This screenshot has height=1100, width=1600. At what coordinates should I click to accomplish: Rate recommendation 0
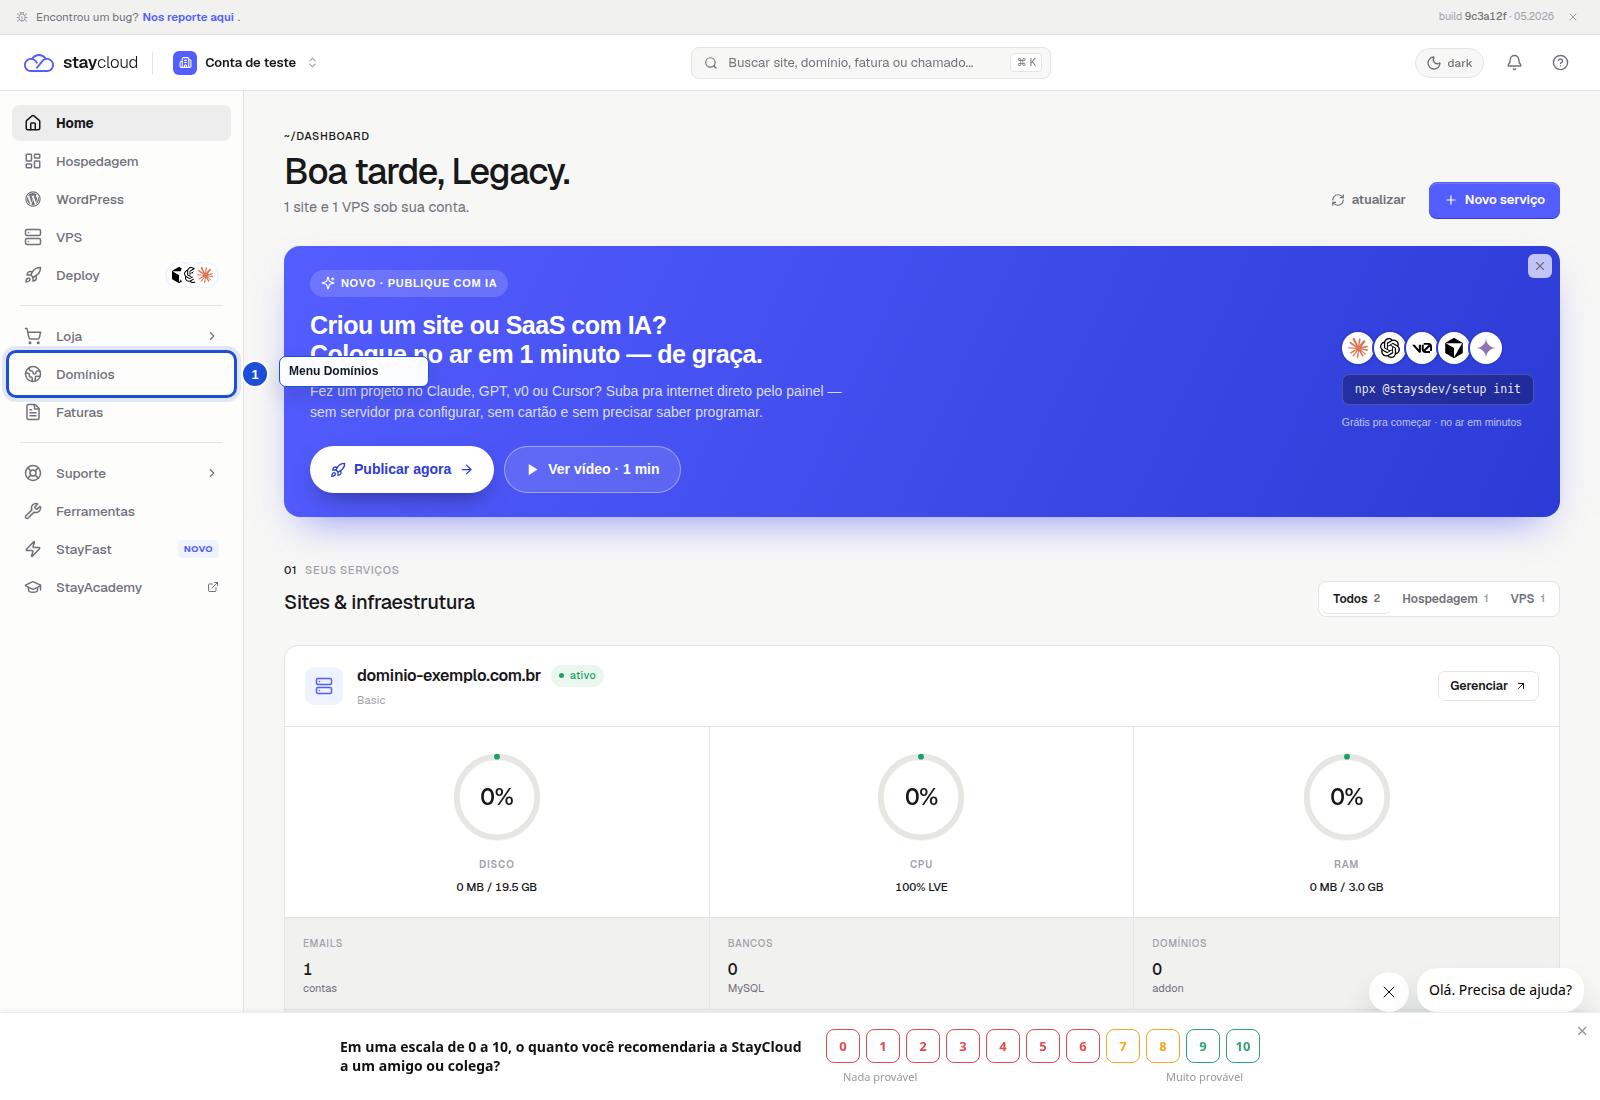[x=843, y=1047]
